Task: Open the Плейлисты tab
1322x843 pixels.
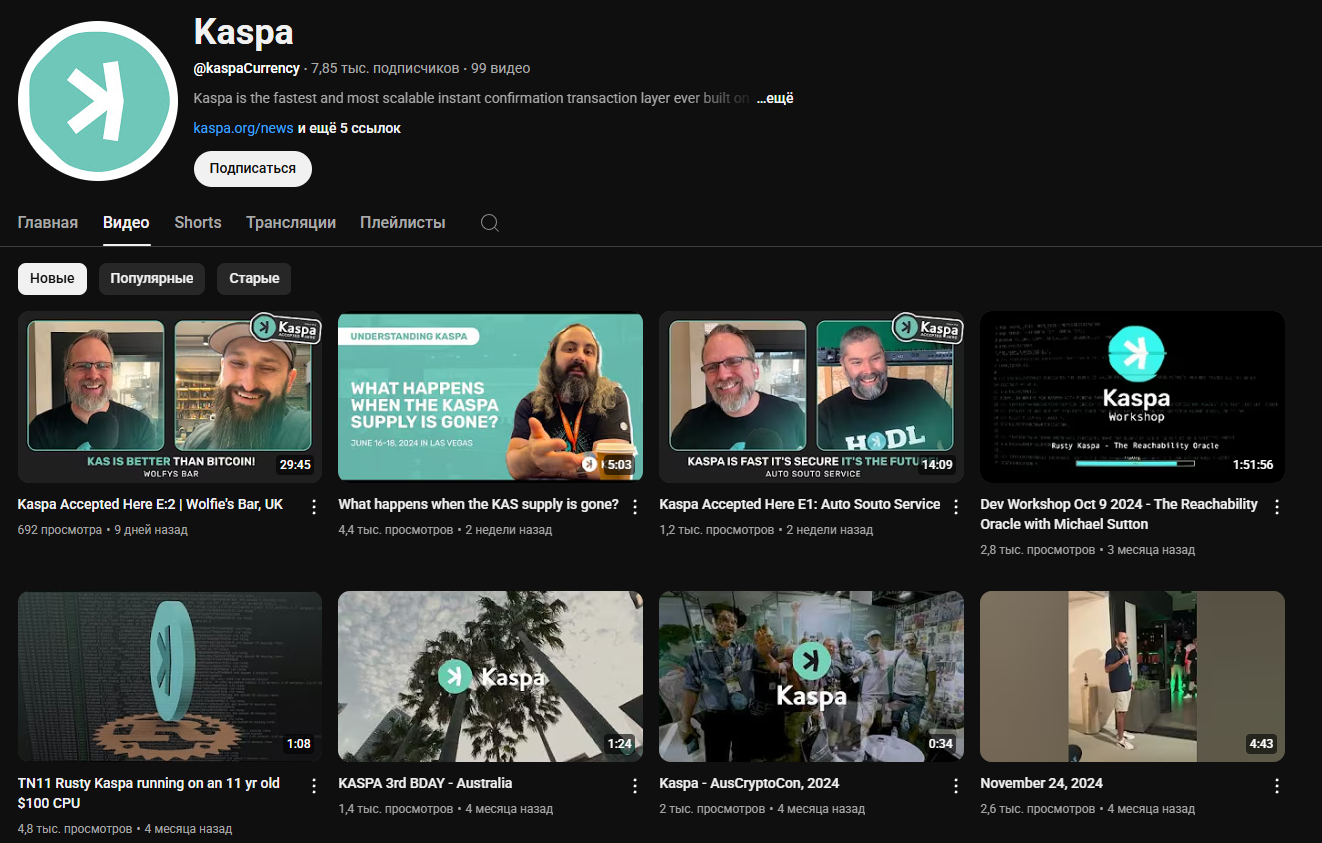Action: pyautogui.click(x=403, y=223)
